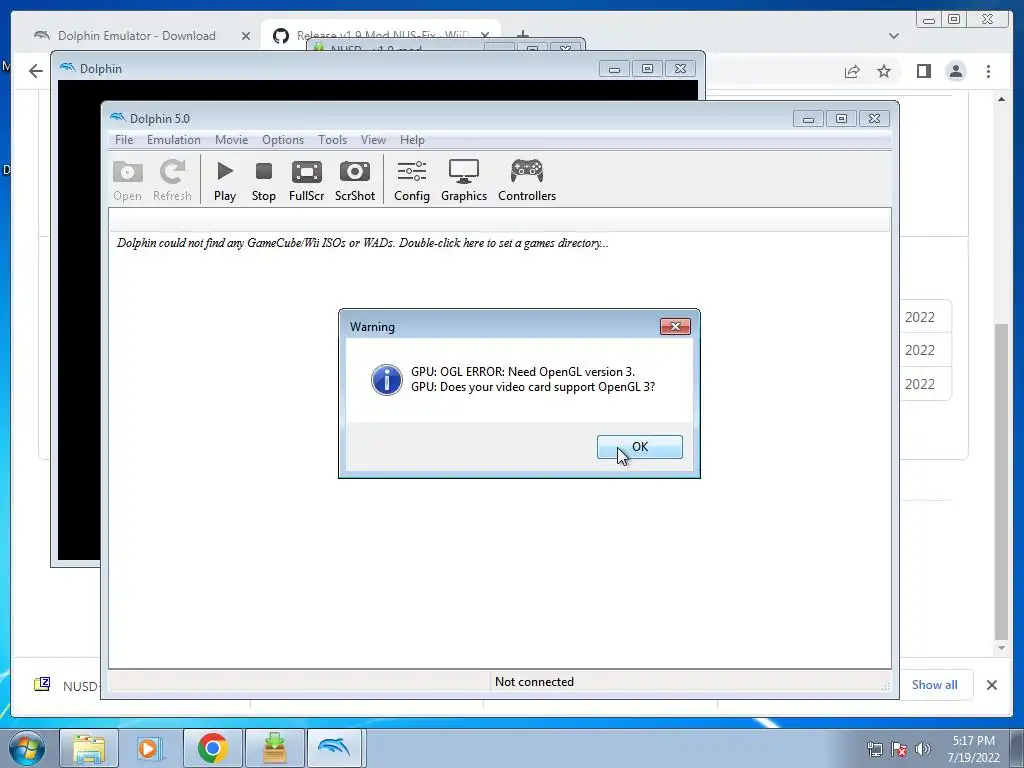Close the Chrome downloads bar
This screenshot has width=1024, height=768.
(991, 684)
